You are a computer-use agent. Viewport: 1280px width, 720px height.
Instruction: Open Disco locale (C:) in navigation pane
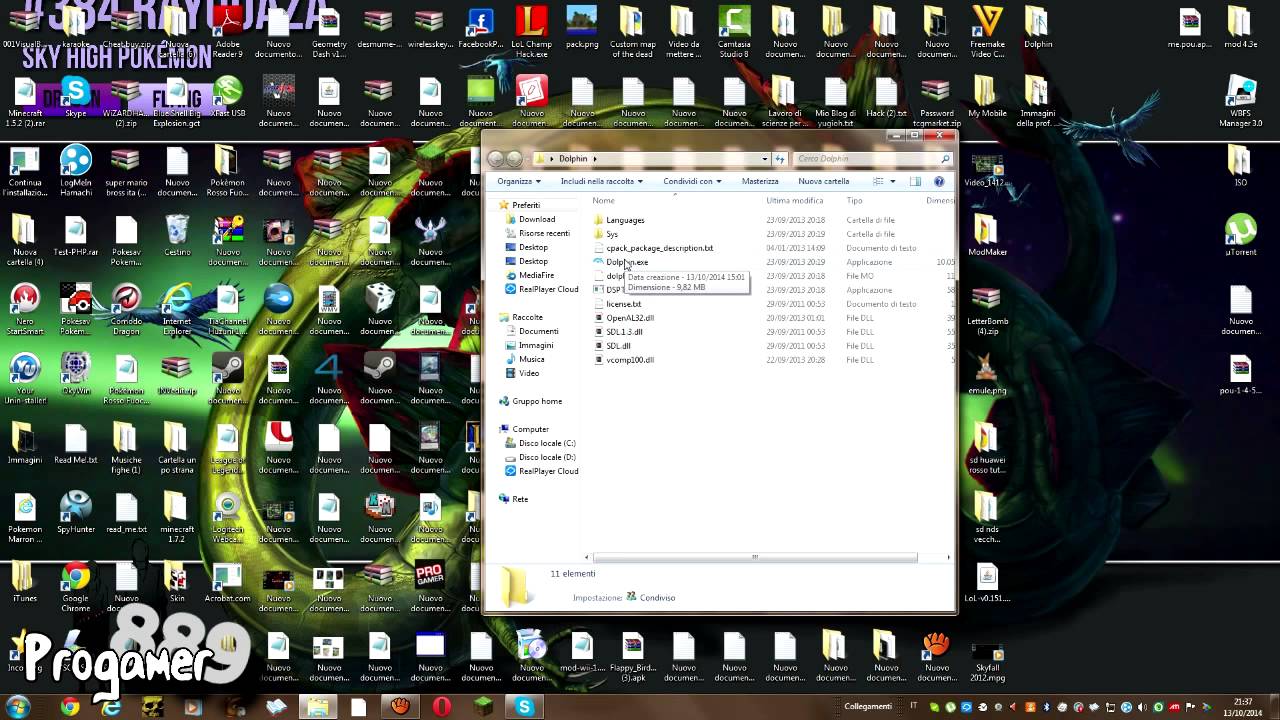pos(547,443)
